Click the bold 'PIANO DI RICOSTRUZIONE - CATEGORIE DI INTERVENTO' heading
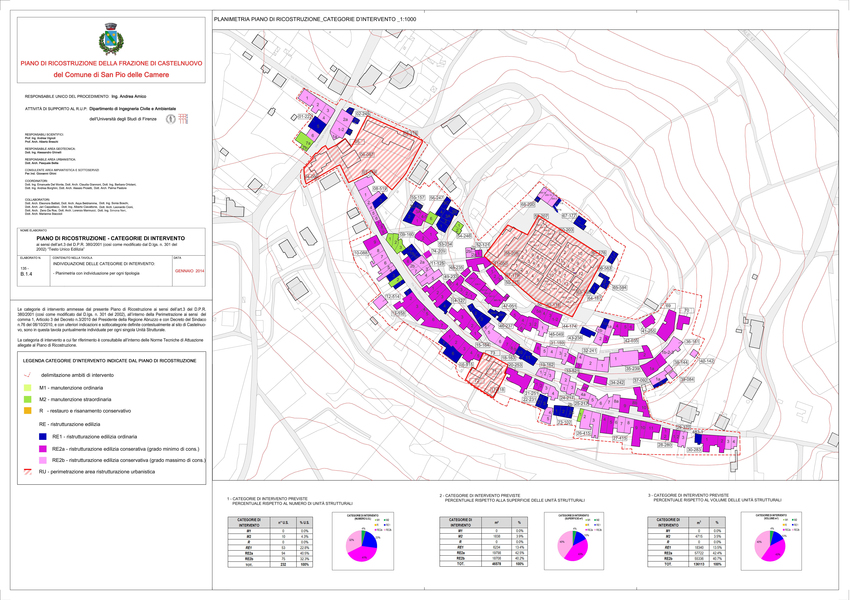Screen dimensions: 850x600 [x=111, y=238]
